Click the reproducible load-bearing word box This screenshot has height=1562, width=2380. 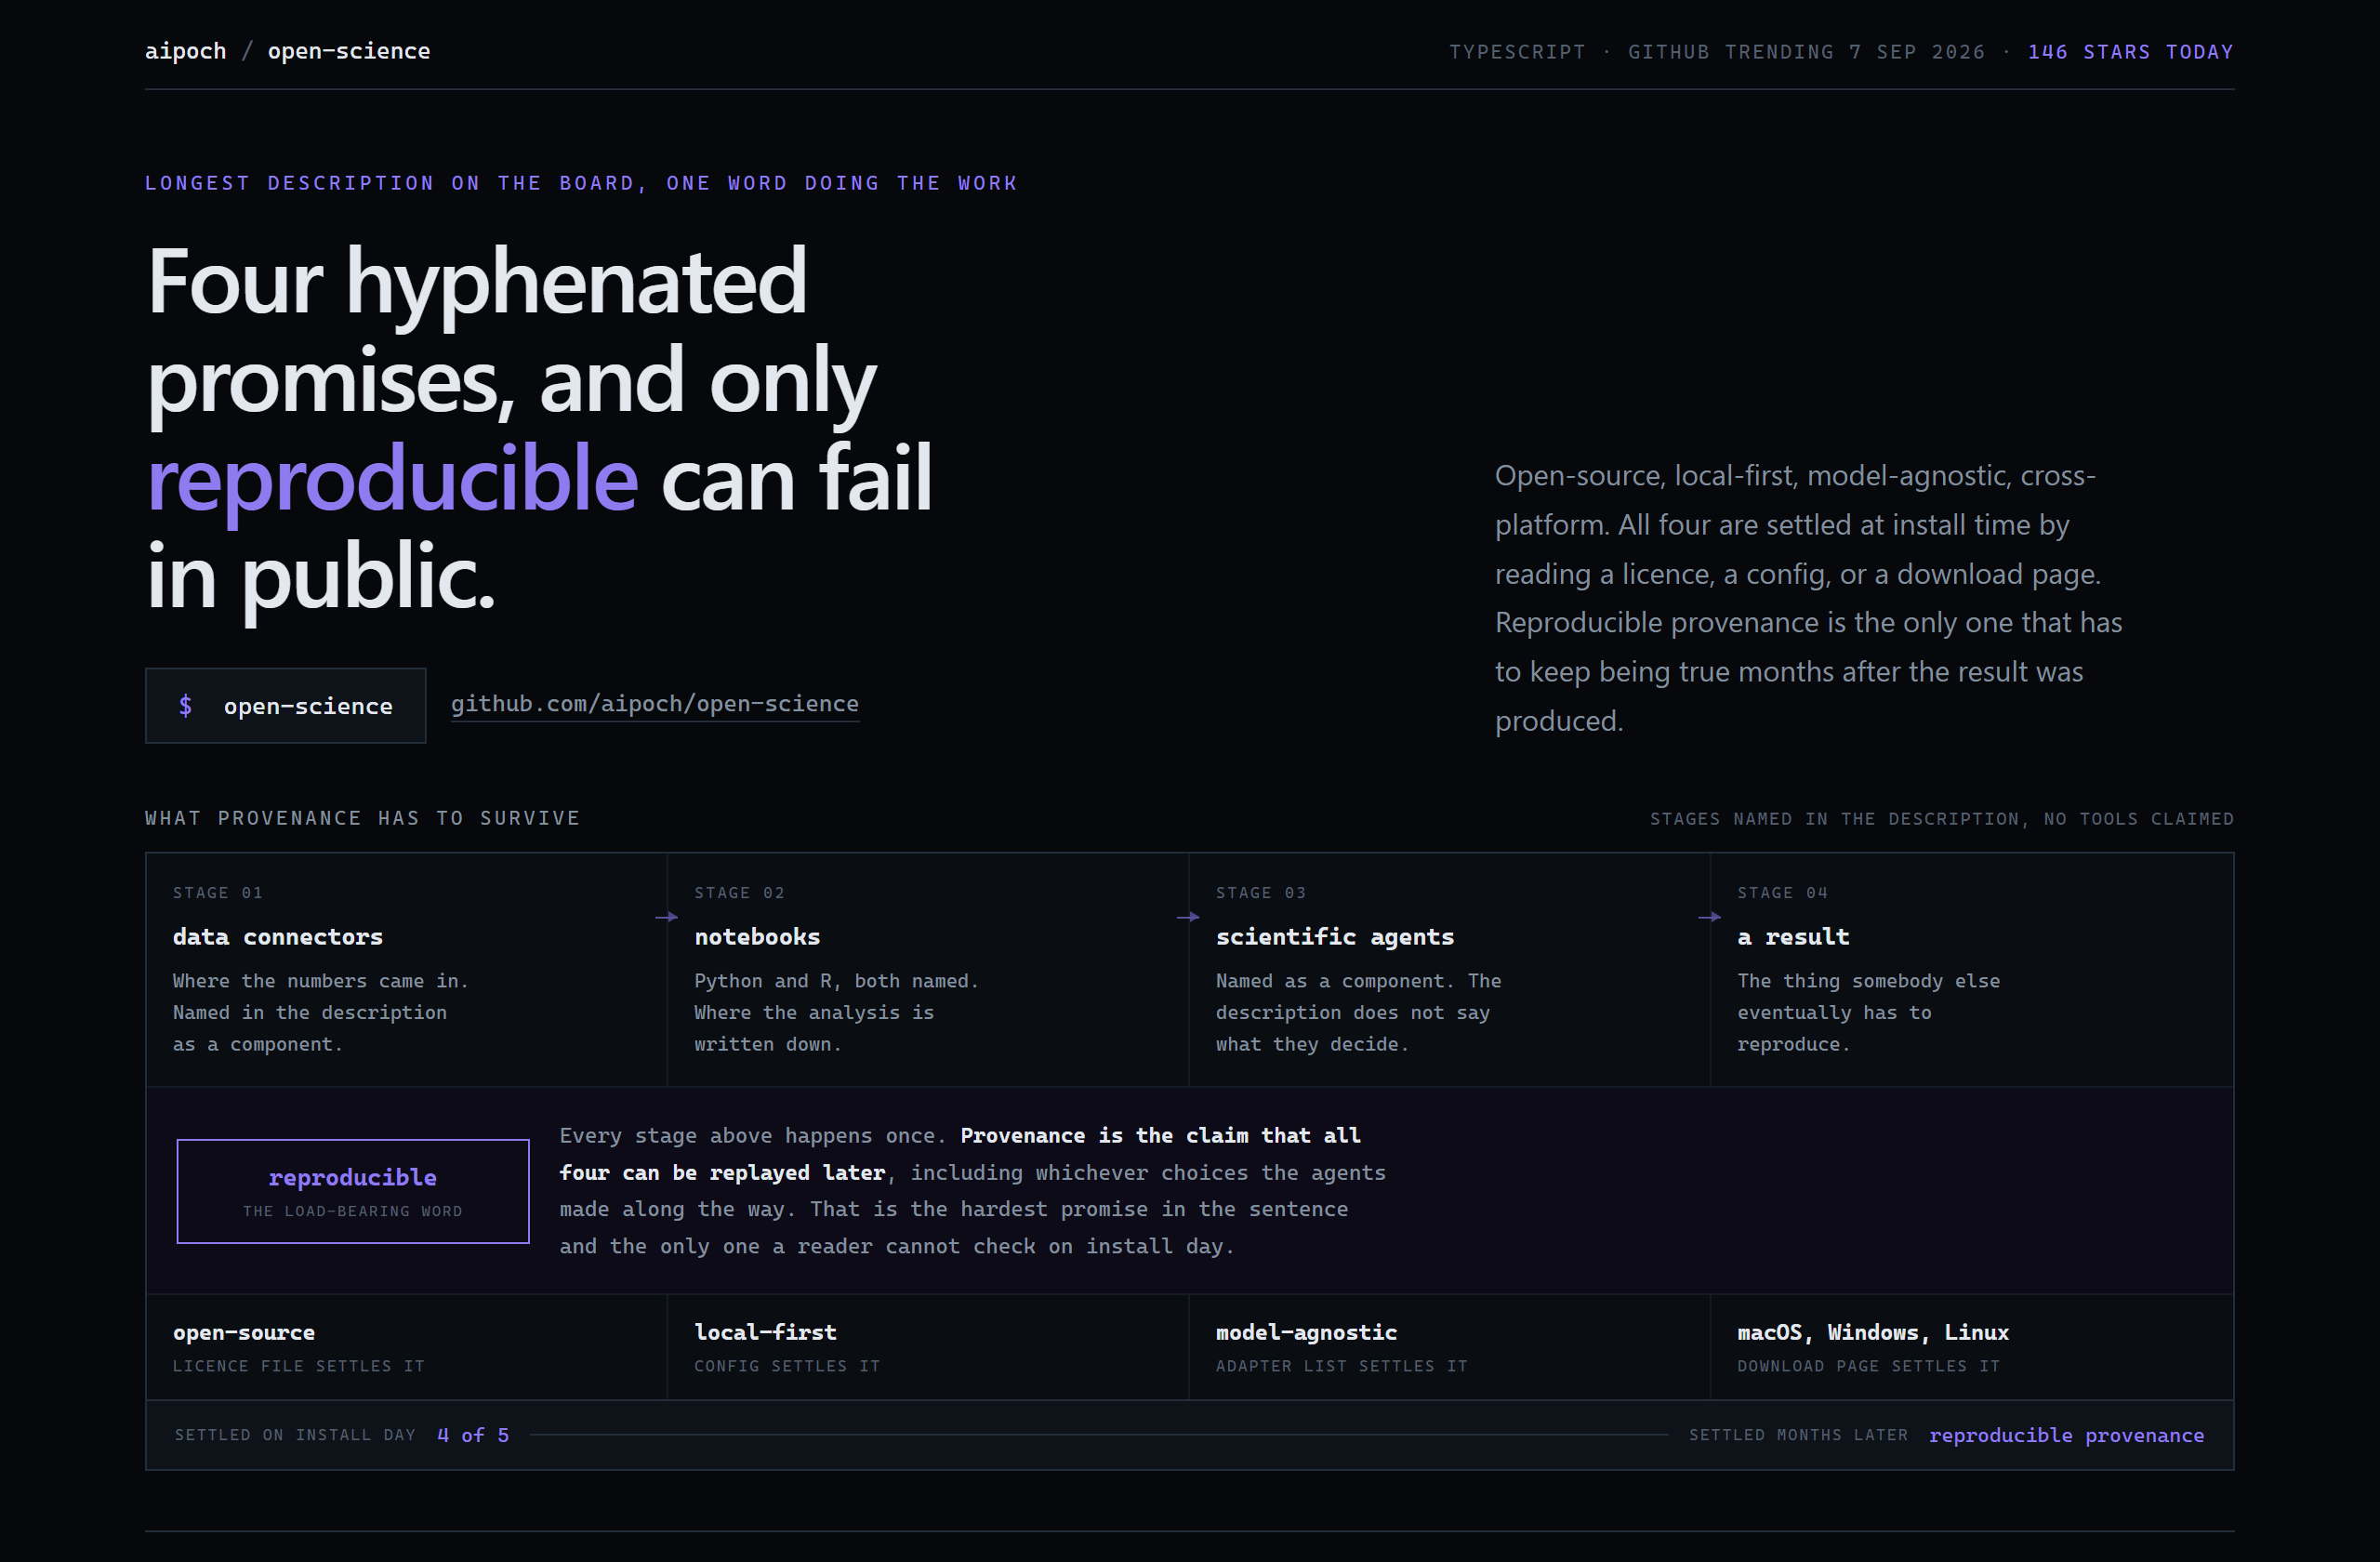[x=353, y=1191]
